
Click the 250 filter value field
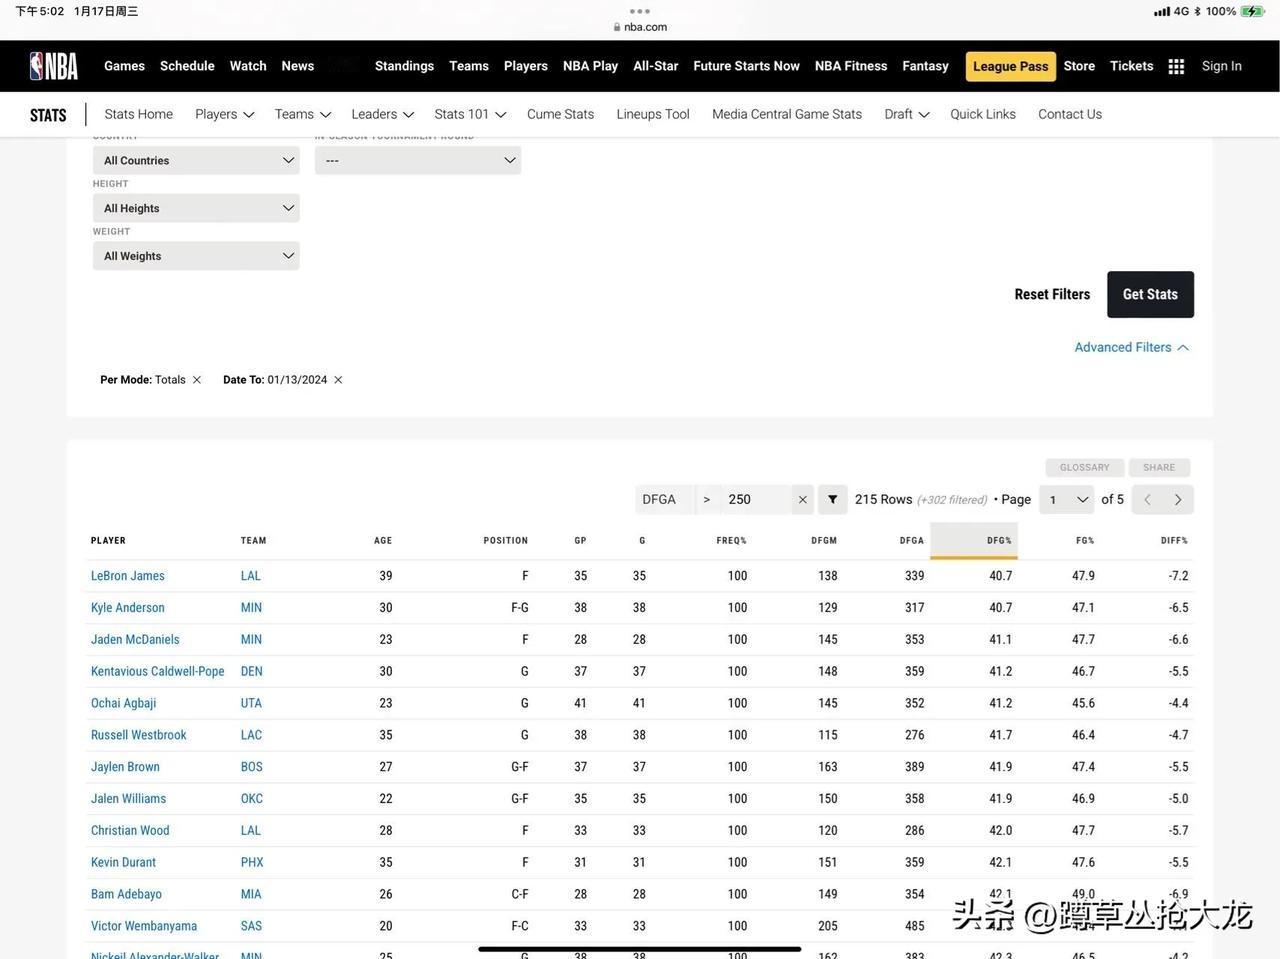coord(757,500)
